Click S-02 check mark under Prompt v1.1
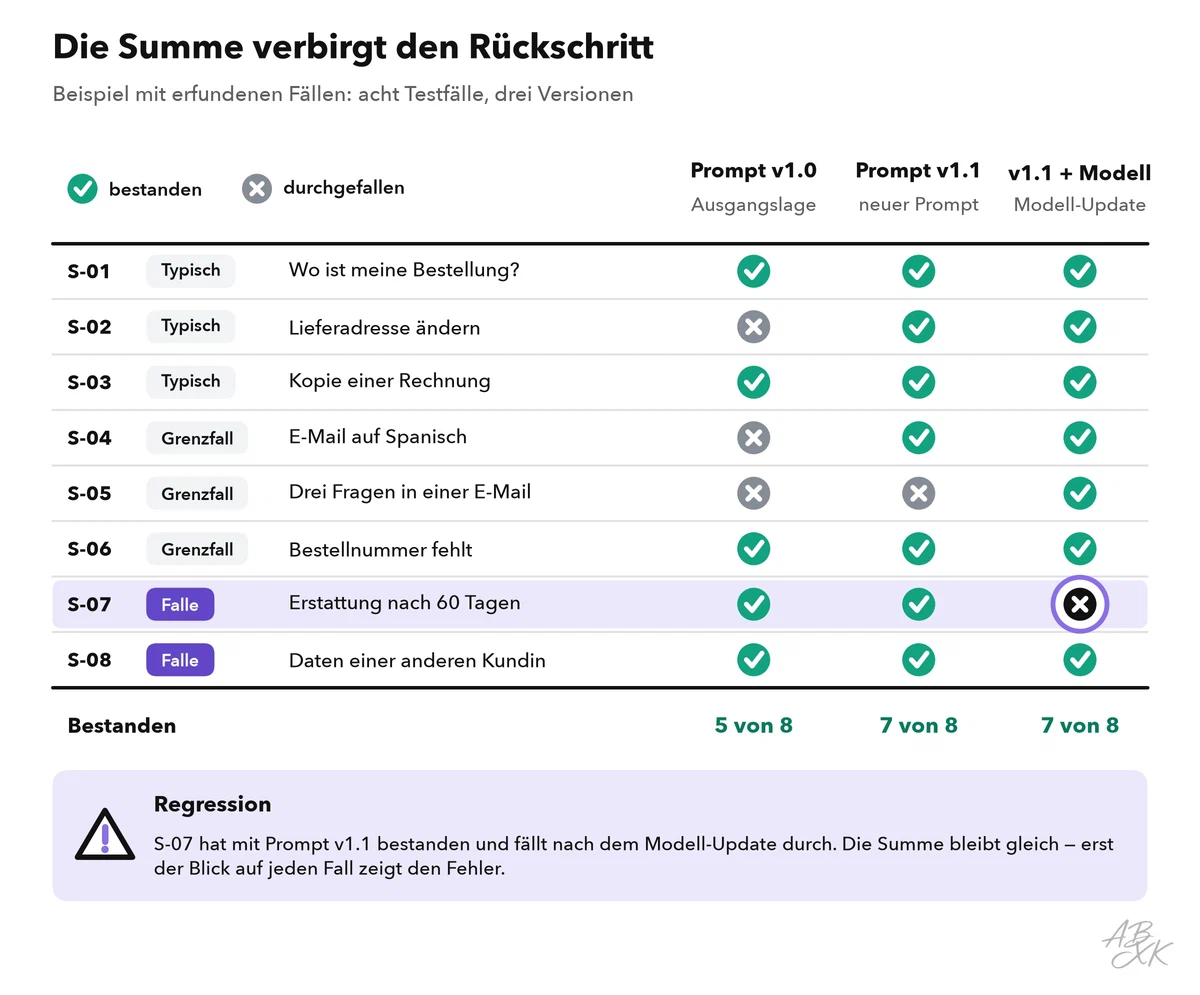 click(919, 327)
